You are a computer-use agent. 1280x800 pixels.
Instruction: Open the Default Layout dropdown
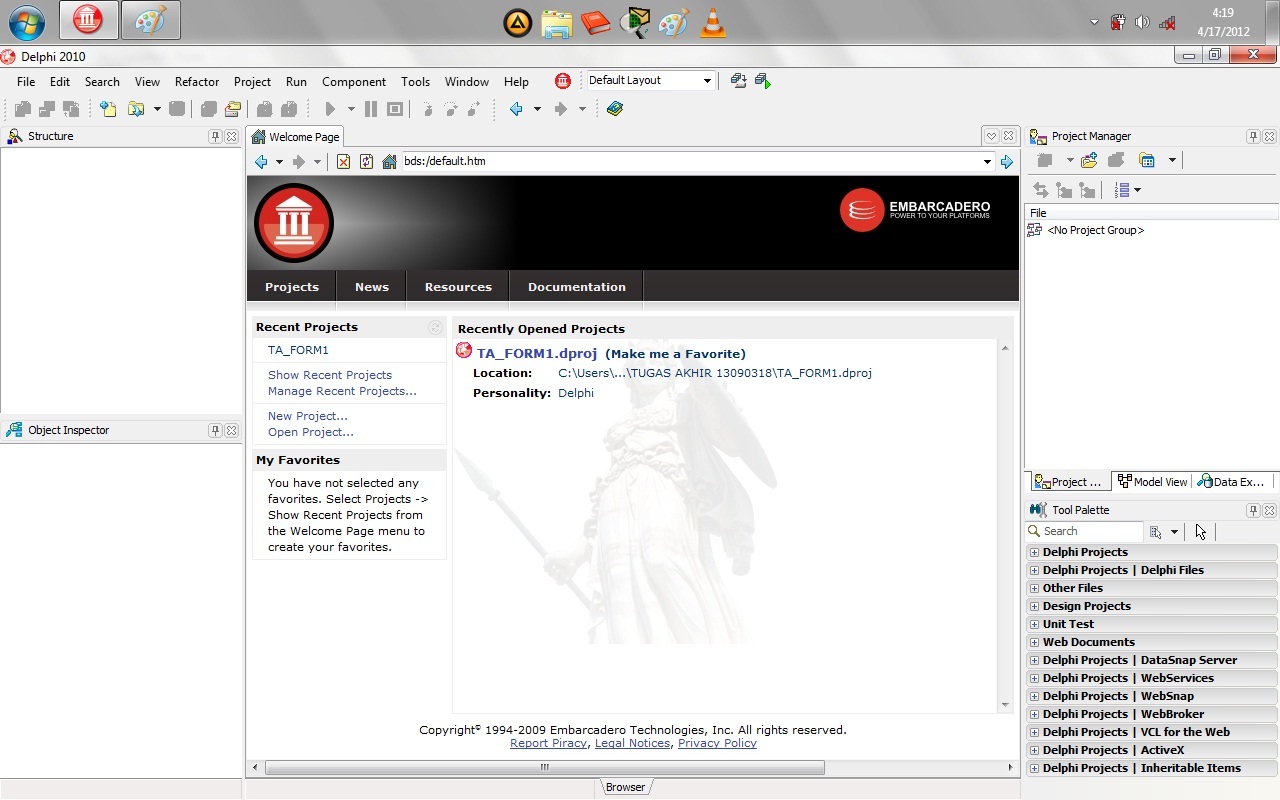click(707, 81)
